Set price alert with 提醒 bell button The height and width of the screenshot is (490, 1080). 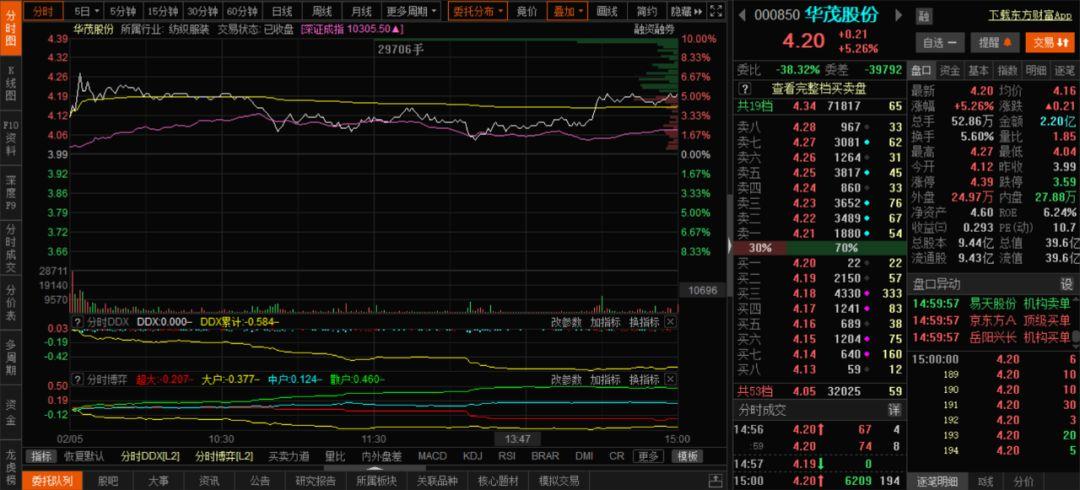point(995,43)
